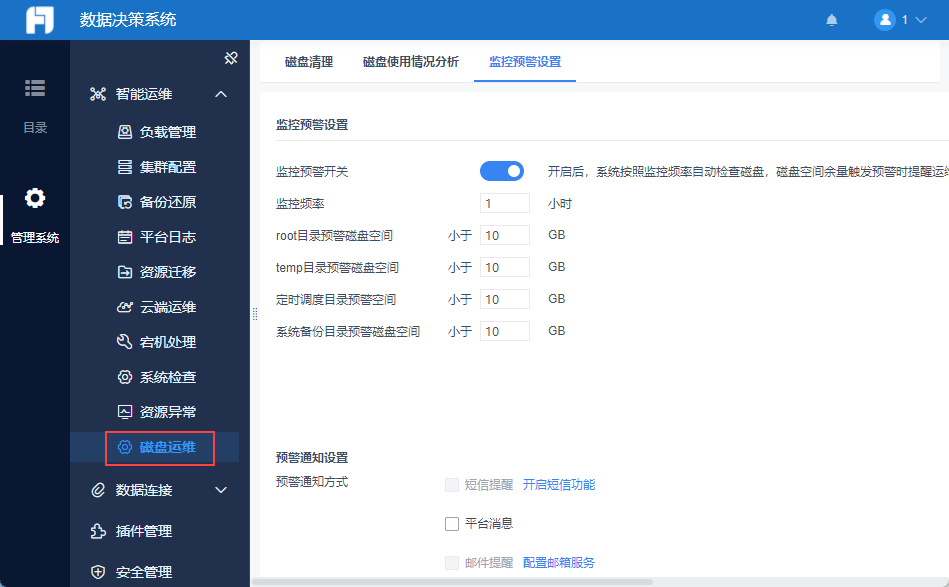The width and height of the screenshot is (949, 587).
Task: Click the root目录预警磁盘空间 input field
Action: pyautogui.click(x=505, y=235)
